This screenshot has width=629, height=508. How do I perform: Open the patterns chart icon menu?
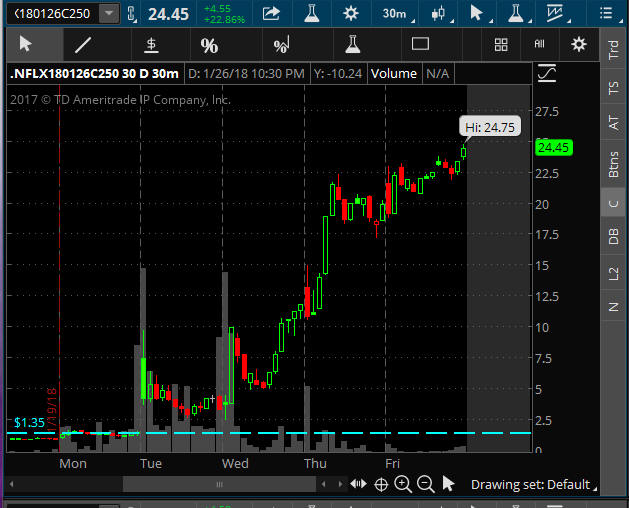click(556, 13)
